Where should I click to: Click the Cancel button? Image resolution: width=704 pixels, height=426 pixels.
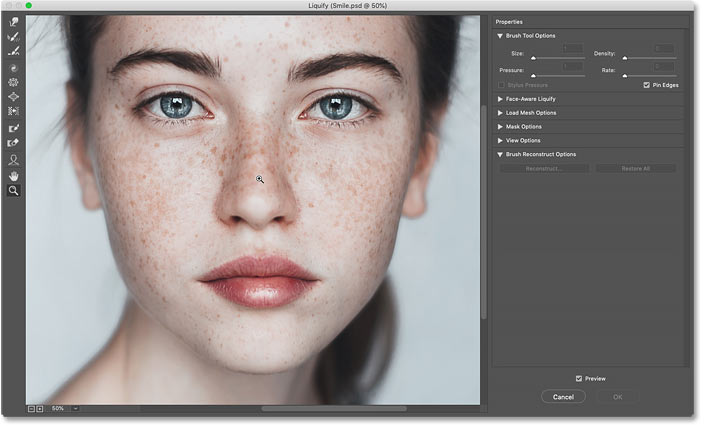563,397
